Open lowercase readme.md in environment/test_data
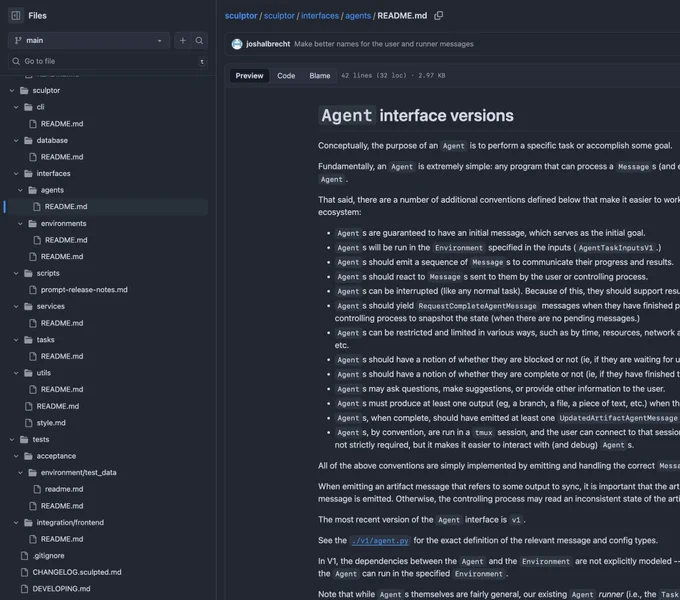 pos(64,489)
